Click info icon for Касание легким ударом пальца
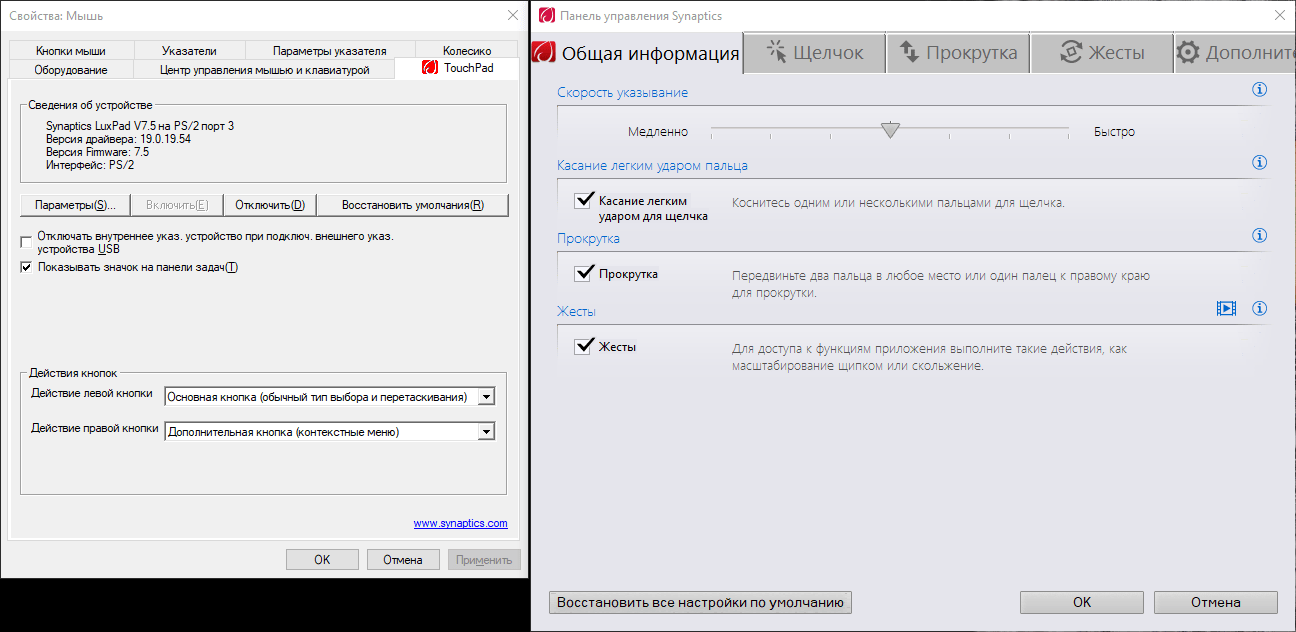The height and width of the screenshot is (632, 1296). coord(1259,163)
